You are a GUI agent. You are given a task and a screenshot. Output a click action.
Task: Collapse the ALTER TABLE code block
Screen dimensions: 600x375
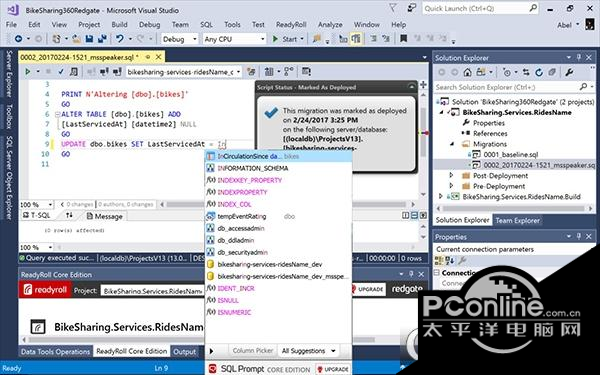(57, 114)
